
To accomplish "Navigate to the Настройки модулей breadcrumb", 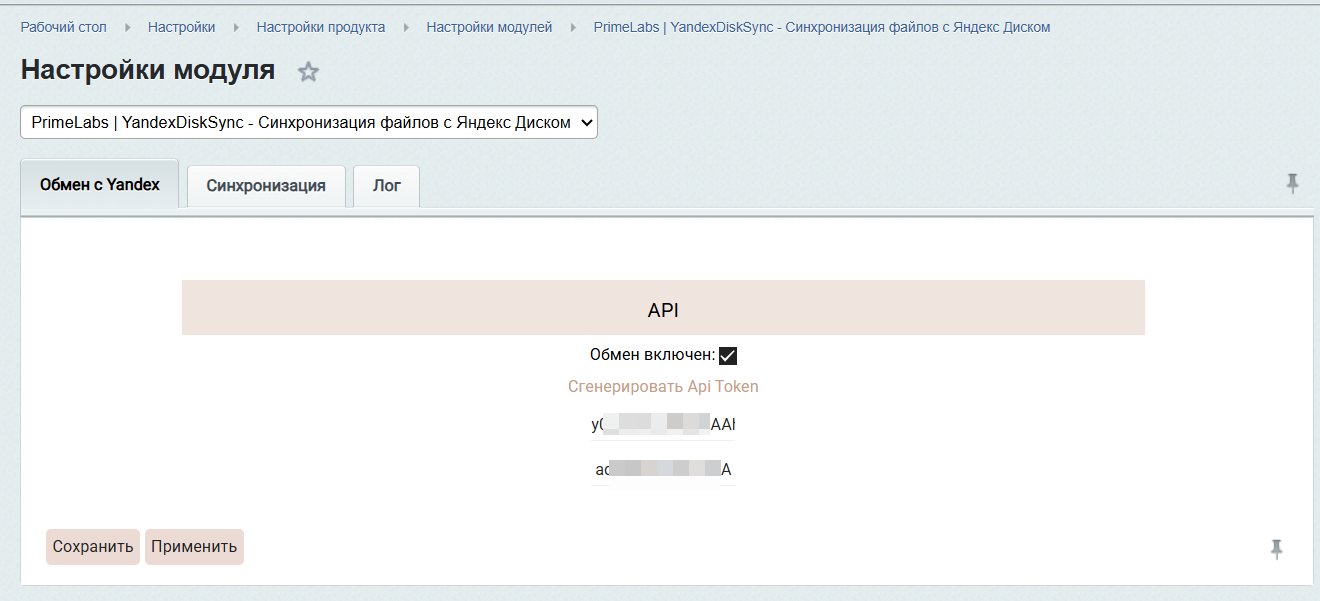I will [x=489, y=28].
